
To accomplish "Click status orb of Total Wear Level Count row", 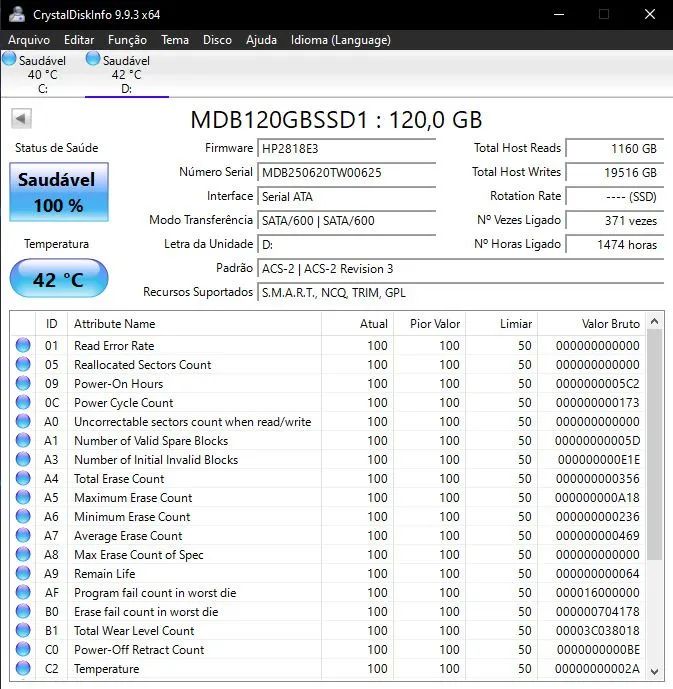I will (x=23, y=631).
